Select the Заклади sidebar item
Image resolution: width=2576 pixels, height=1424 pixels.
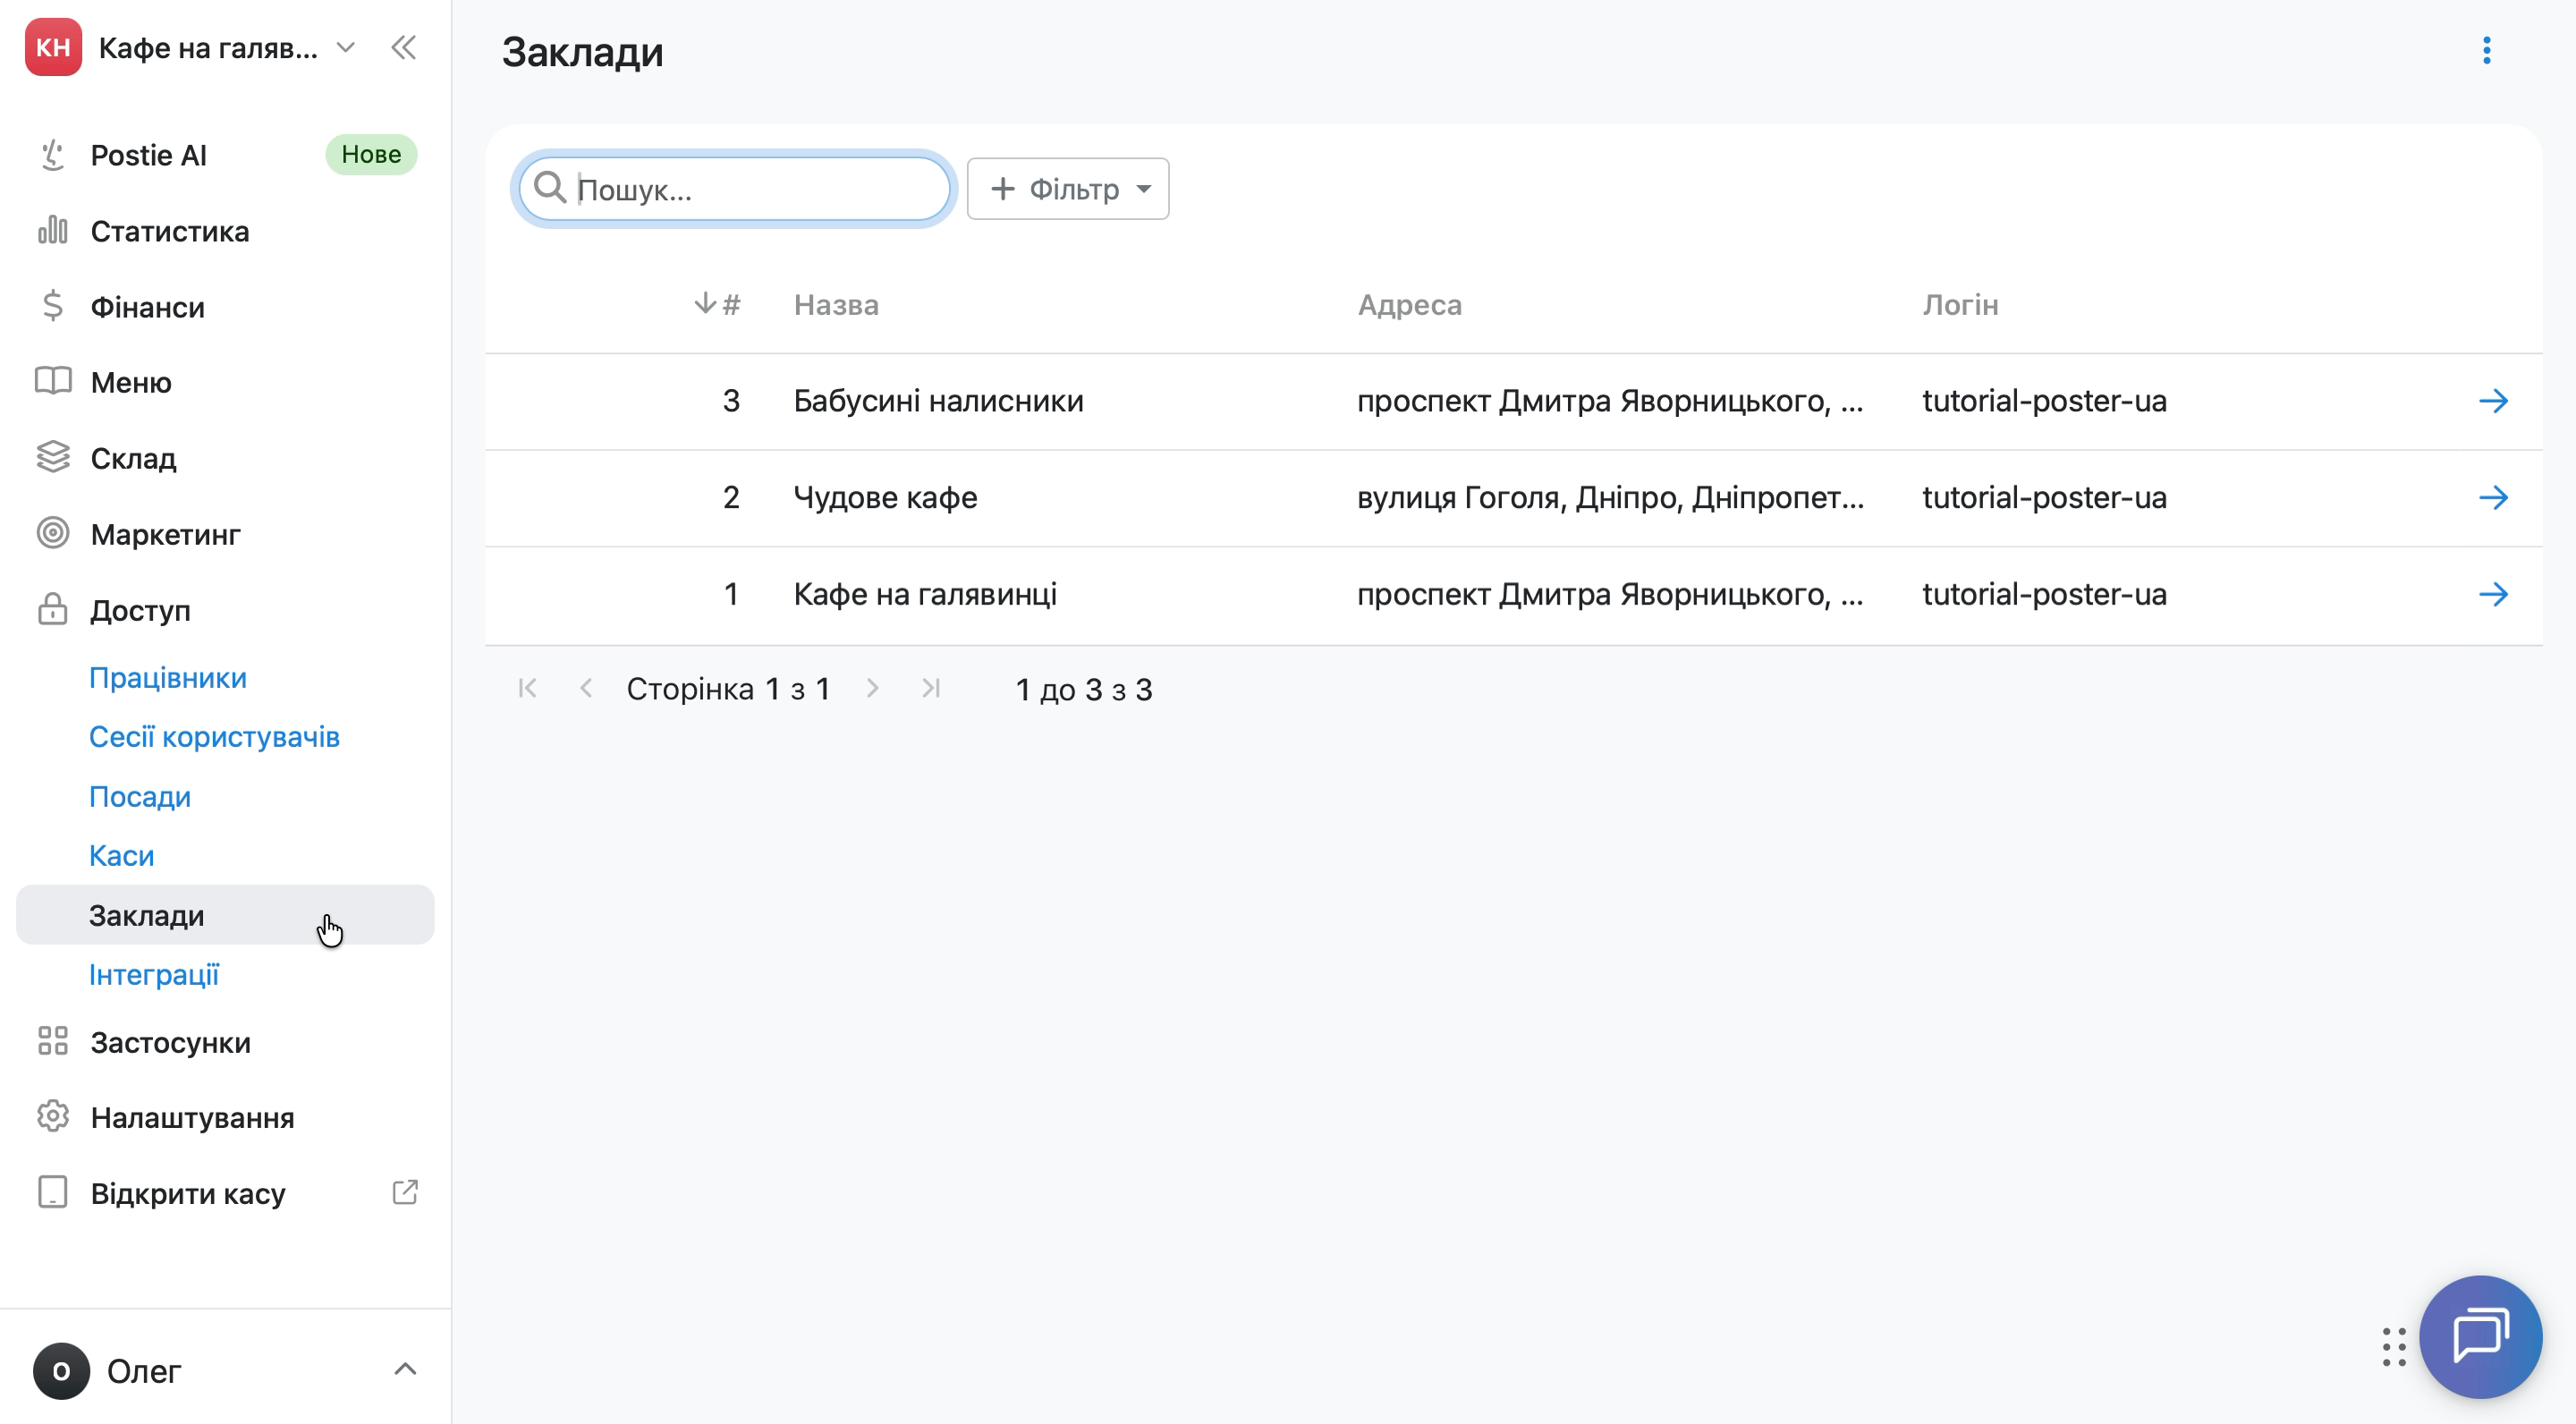click(225, 914)
